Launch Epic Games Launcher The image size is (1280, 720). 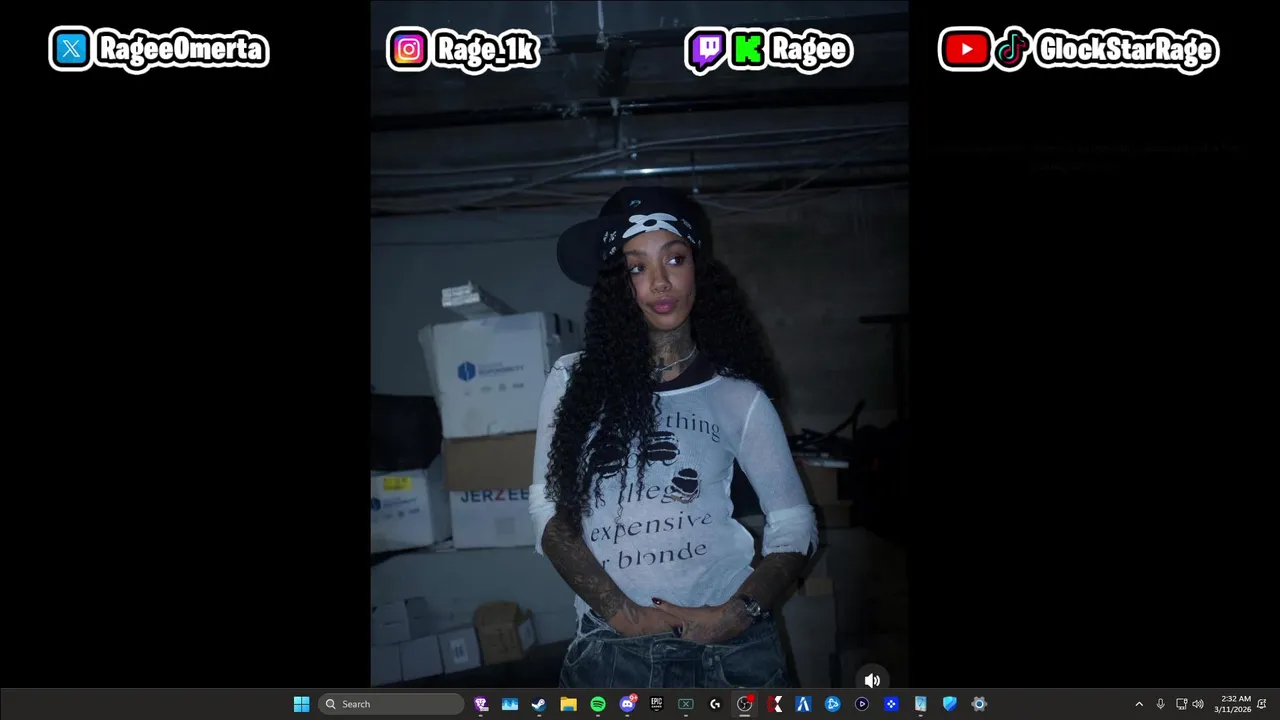pos(657,704)
